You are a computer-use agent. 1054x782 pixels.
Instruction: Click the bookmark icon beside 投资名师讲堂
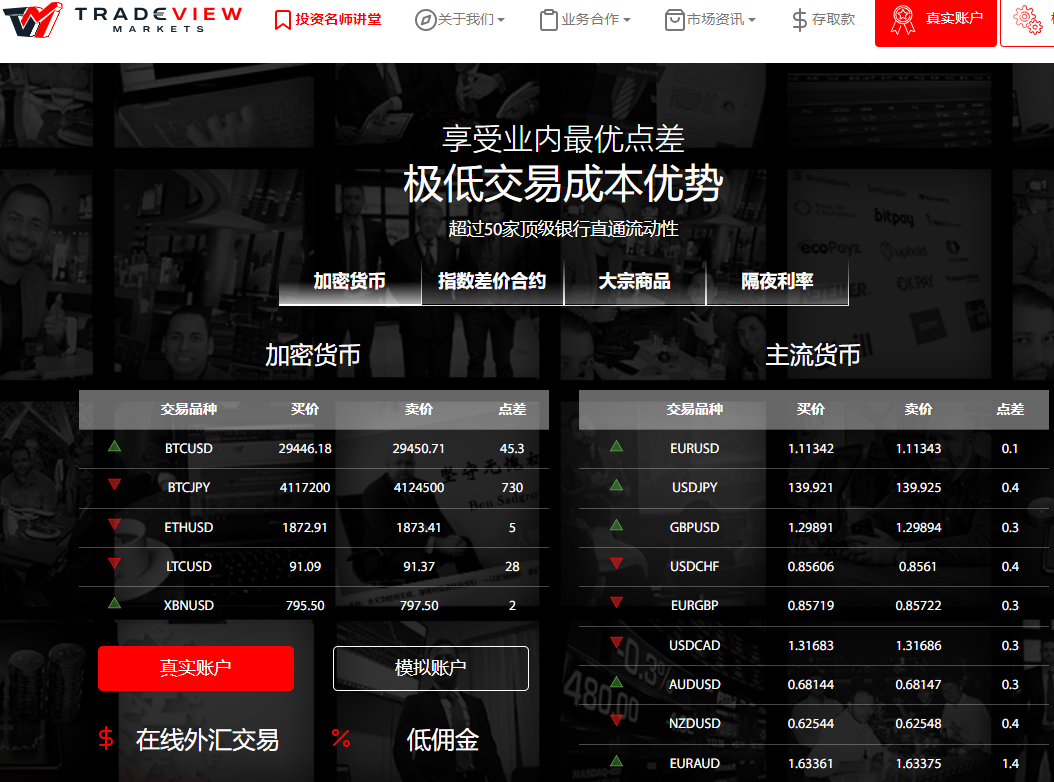[x=283, y=20]
